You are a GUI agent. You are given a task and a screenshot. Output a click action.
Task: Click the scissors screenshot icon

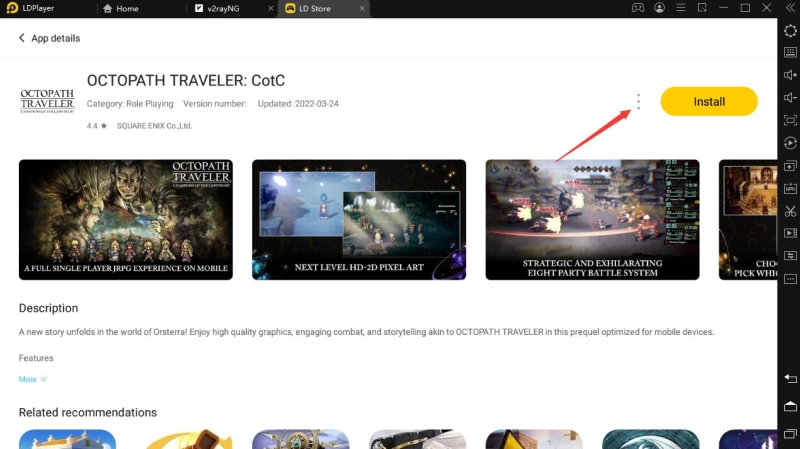pyautogui.click(x=790, y=211)
